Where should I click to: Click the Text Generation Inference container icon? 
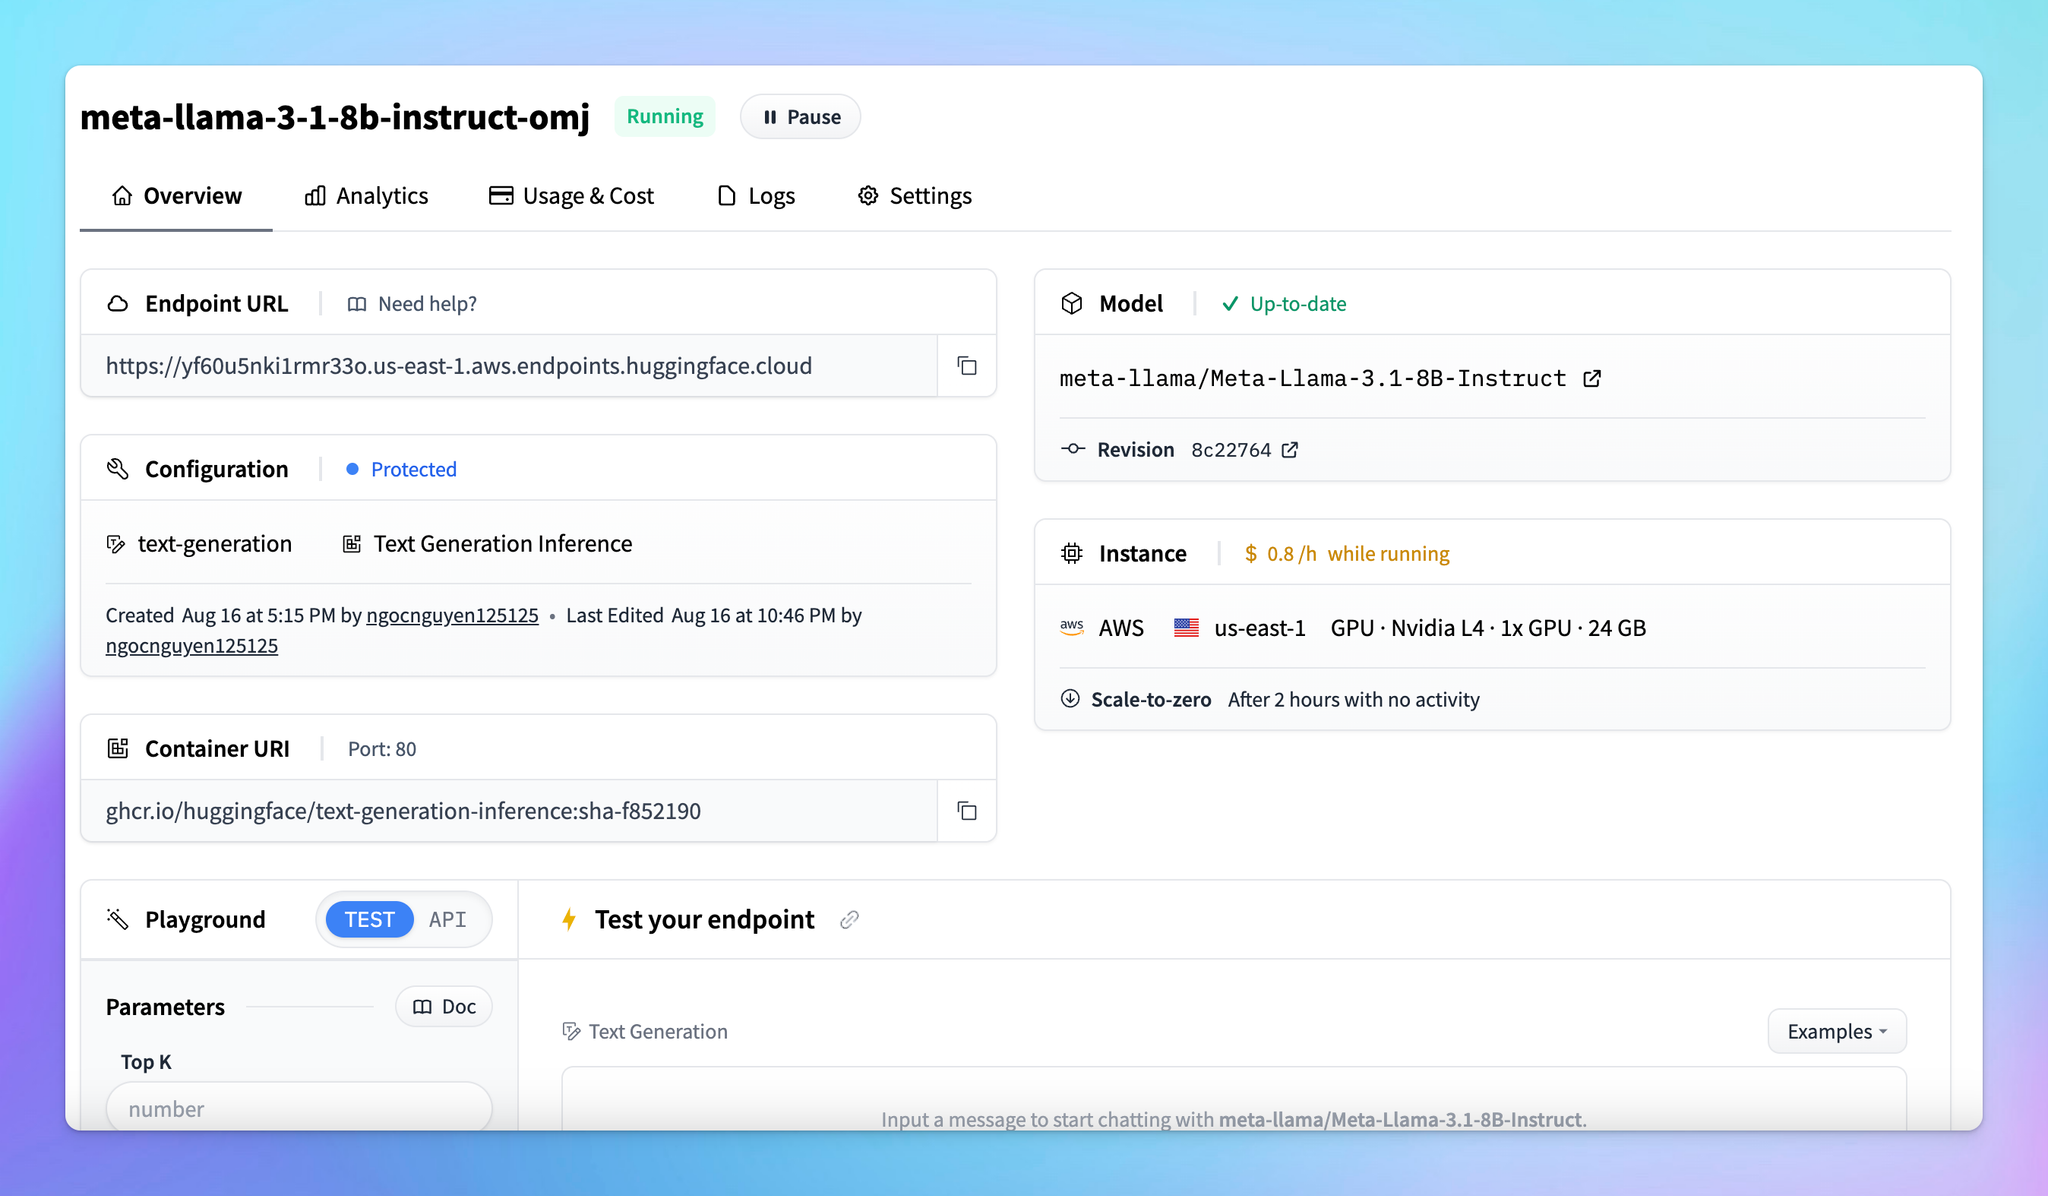352,544
